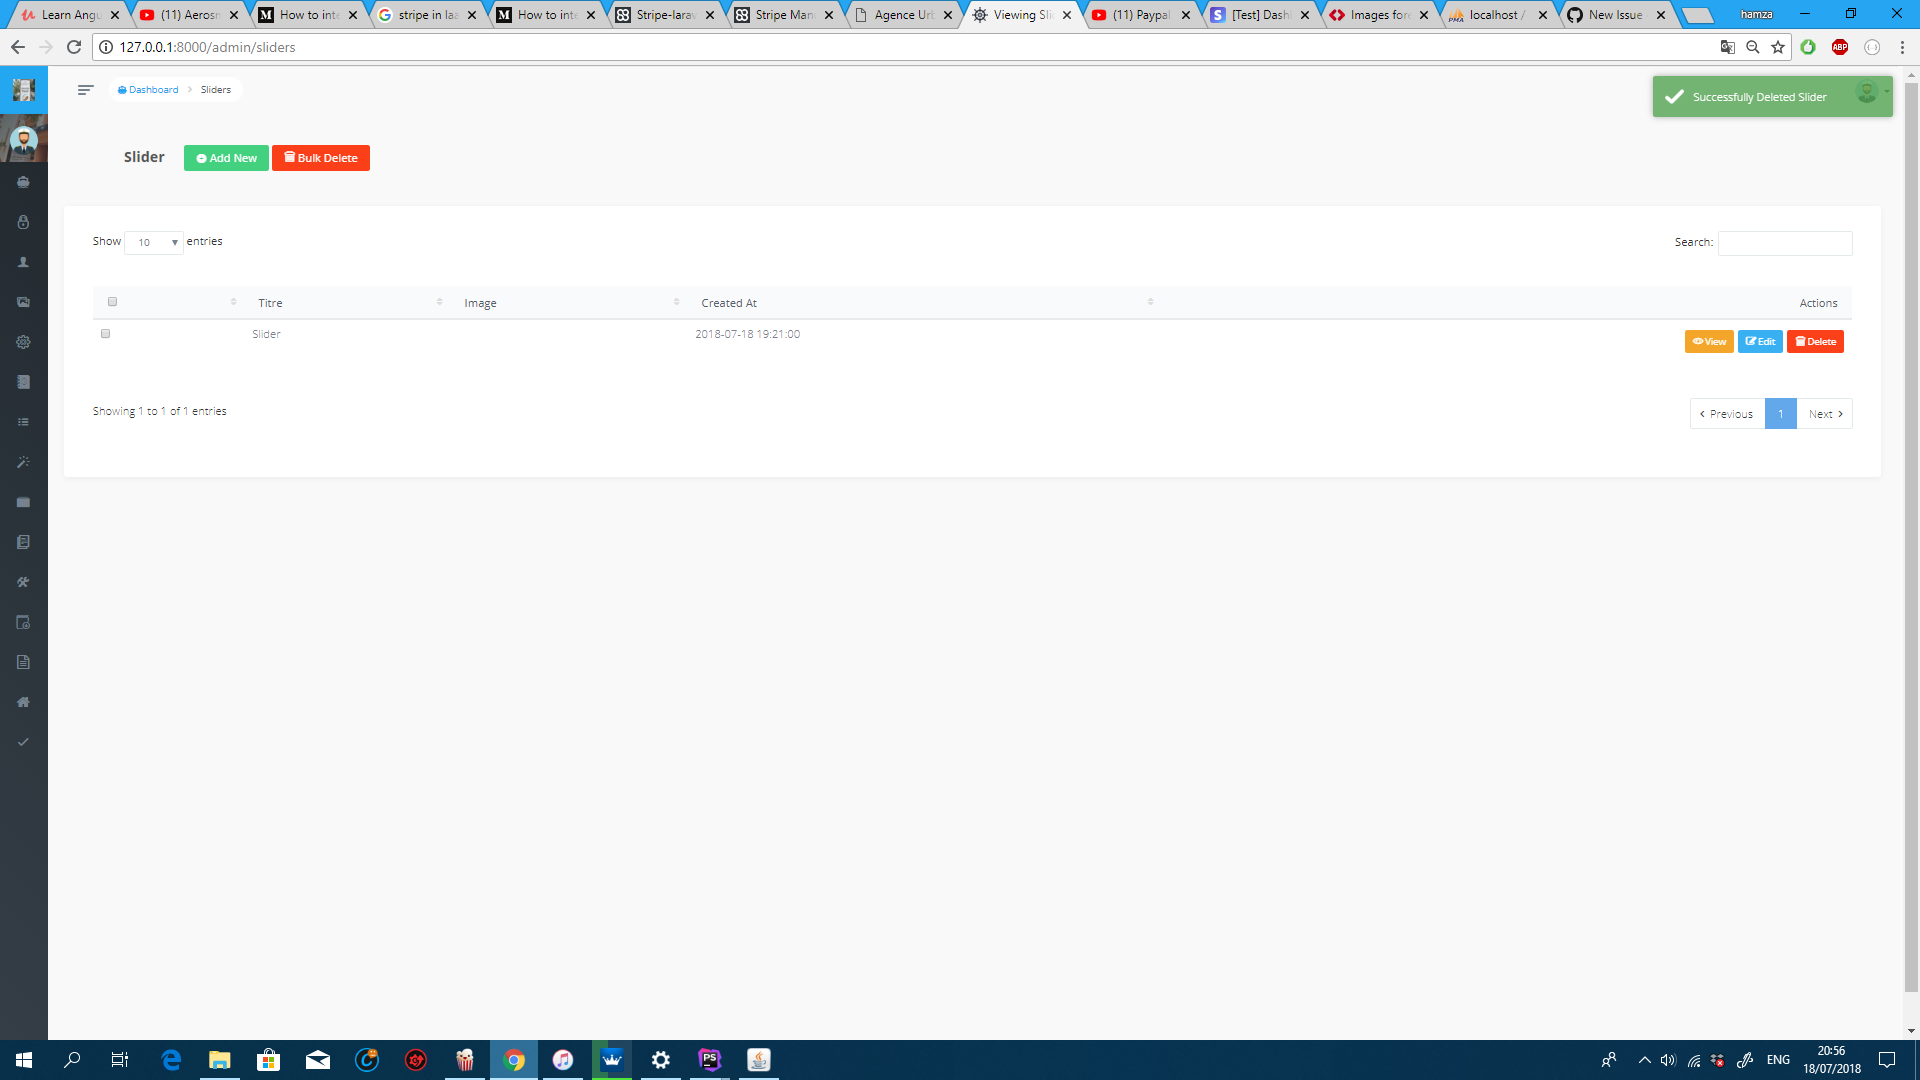The image size is (1920, 1080).
Task: Tick the checkbox for the Slider row
Action: point(105,333)
